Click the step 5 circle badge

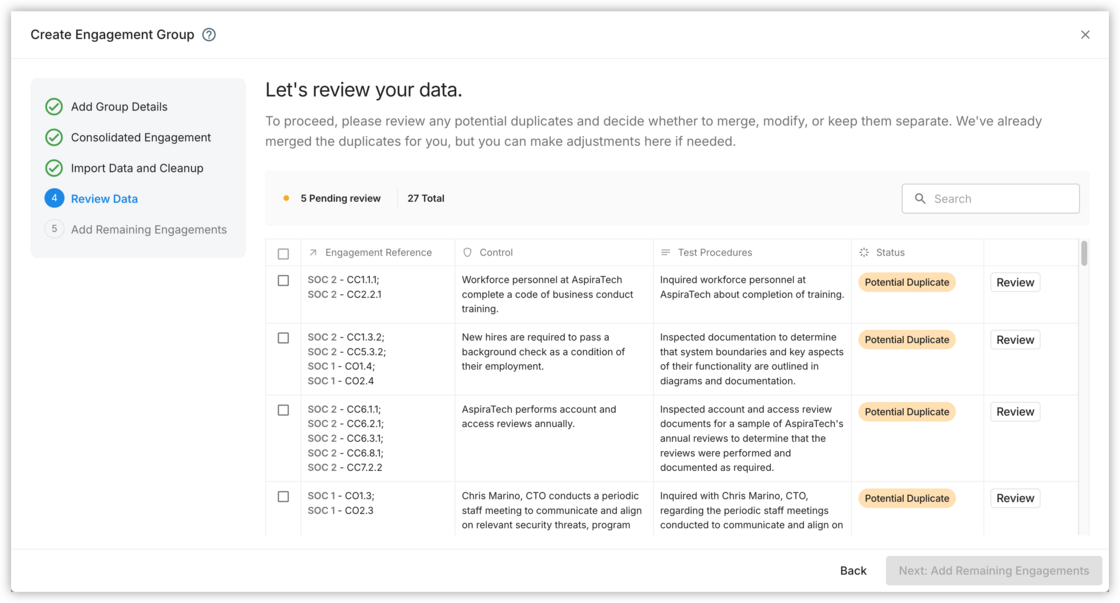54,229
